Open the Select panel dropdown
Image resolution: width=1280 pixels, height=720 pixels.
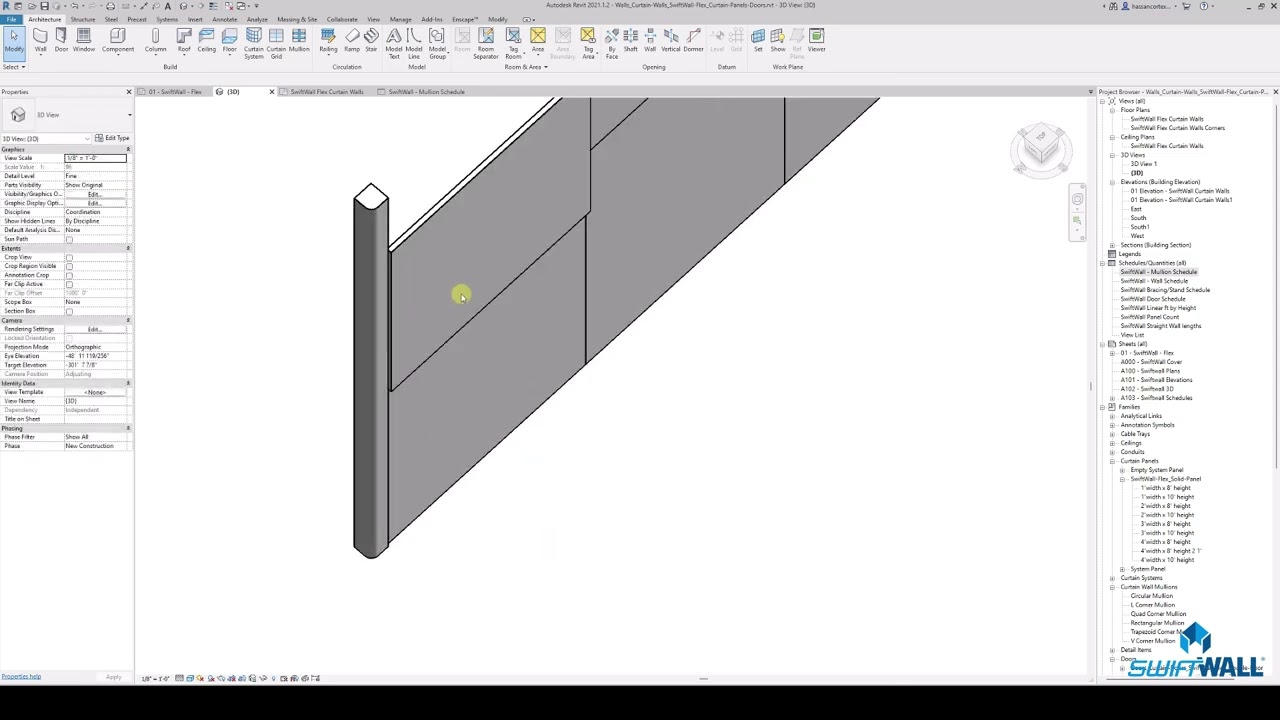[13, 67]
